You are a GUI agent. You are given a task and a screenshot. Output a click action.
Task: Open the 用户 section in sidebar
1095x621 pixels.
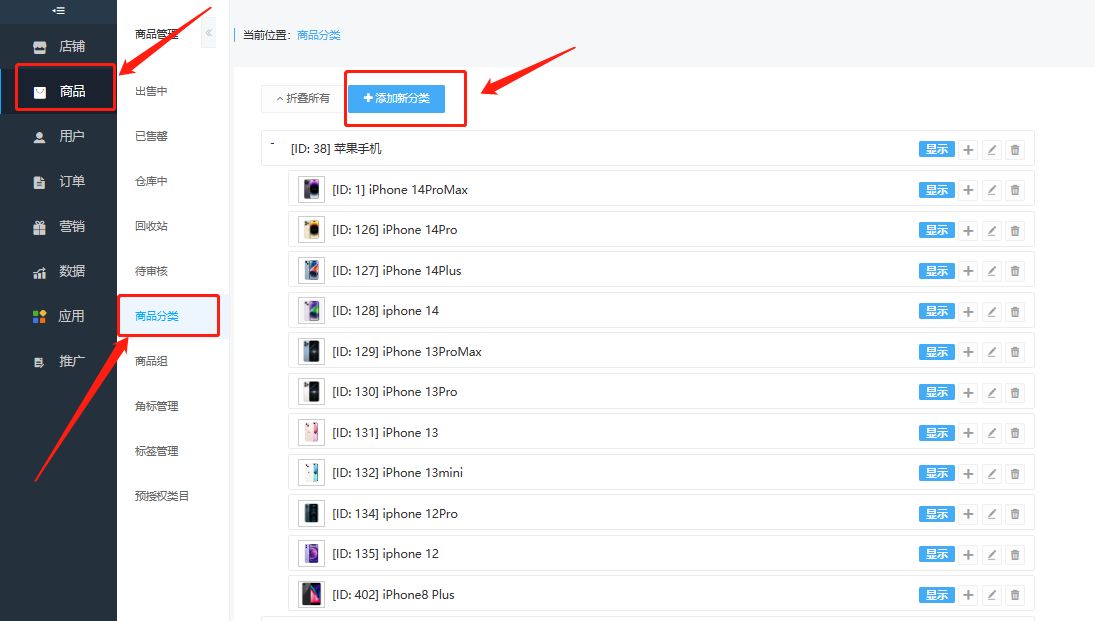tap(59, 136)
